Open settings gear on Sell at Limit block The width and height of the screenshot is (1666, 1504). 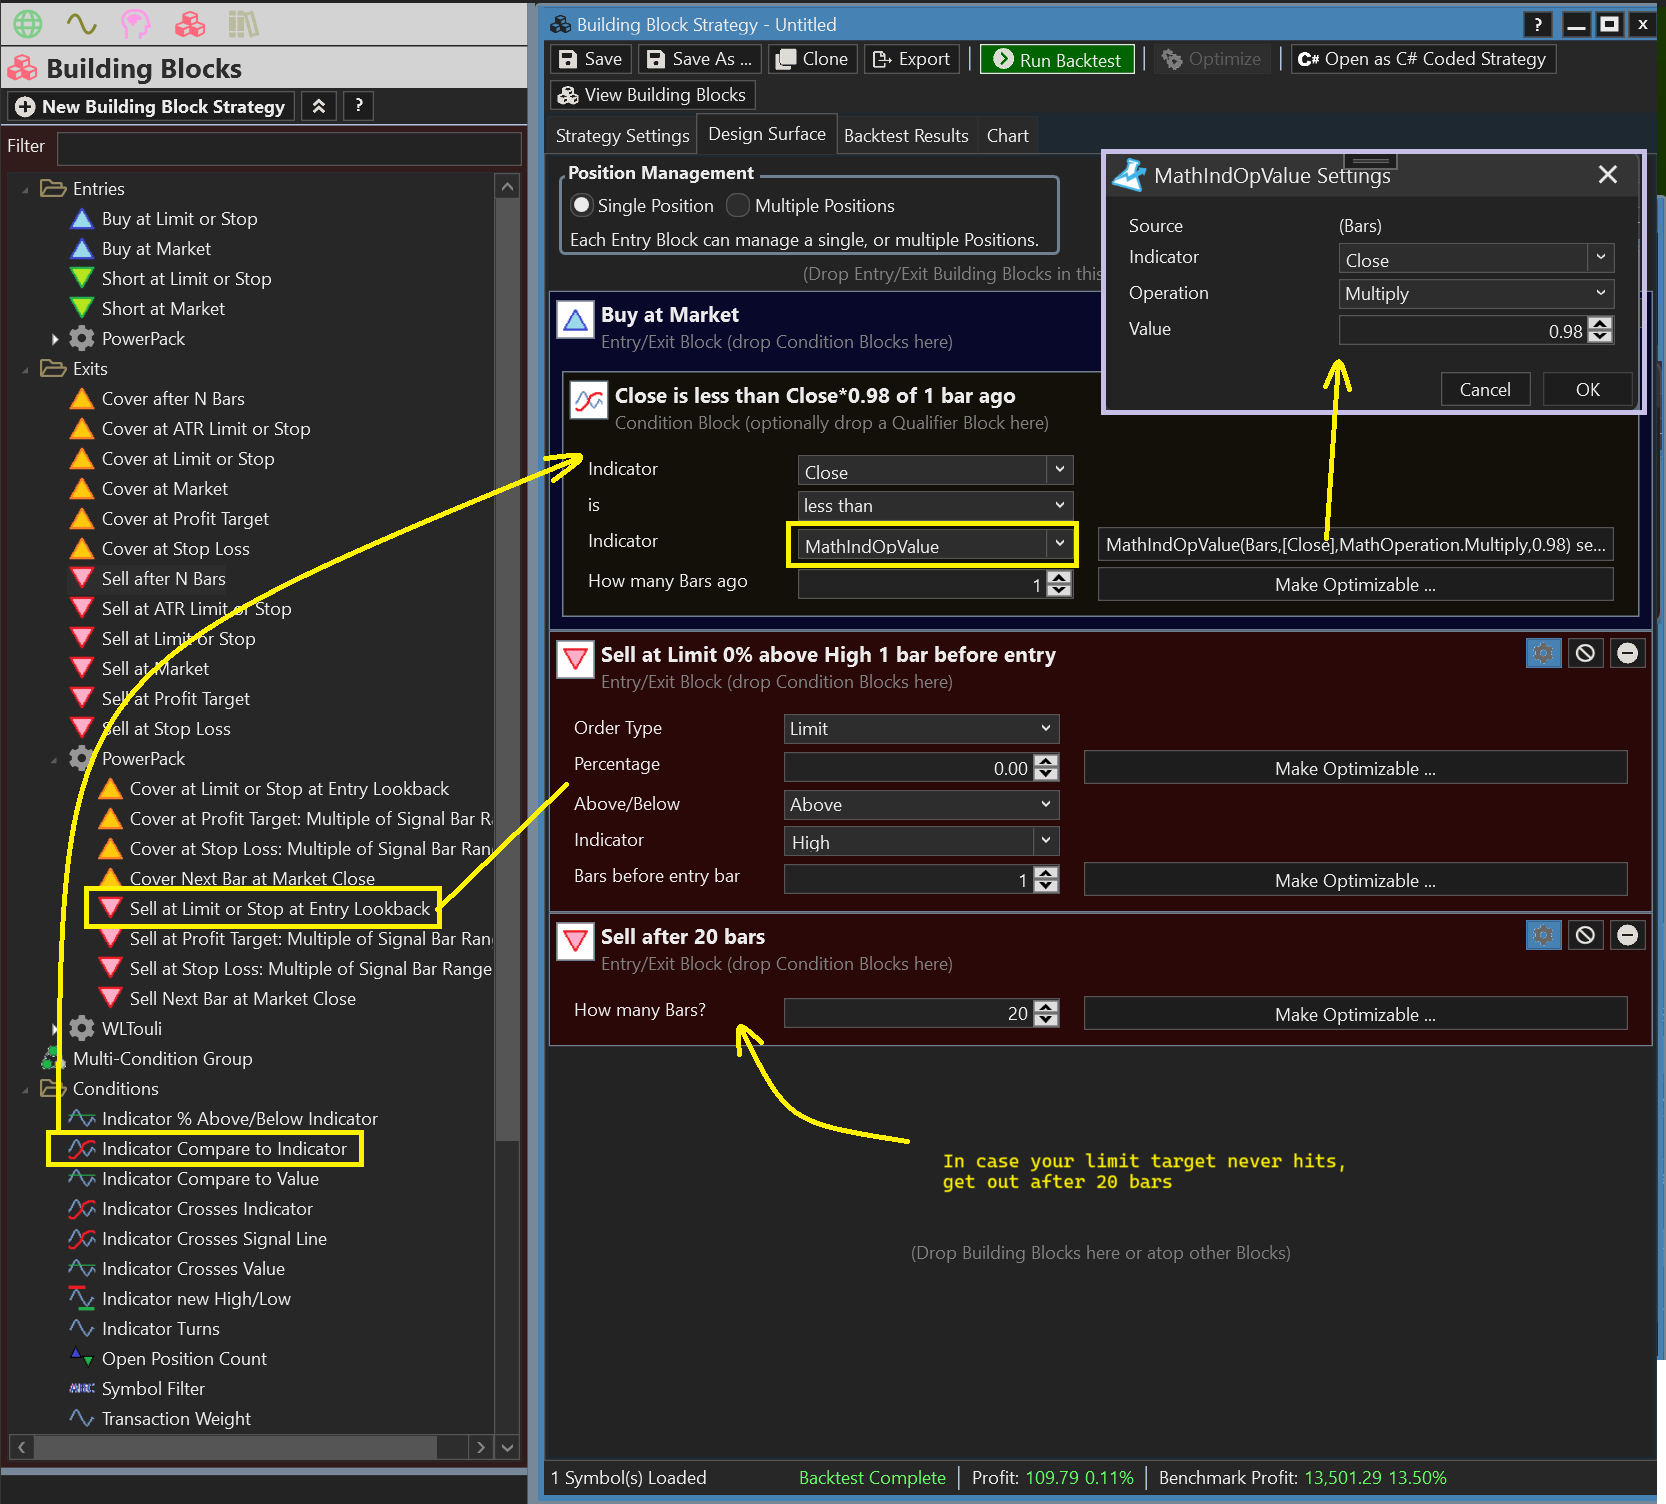click(1543, 654)
